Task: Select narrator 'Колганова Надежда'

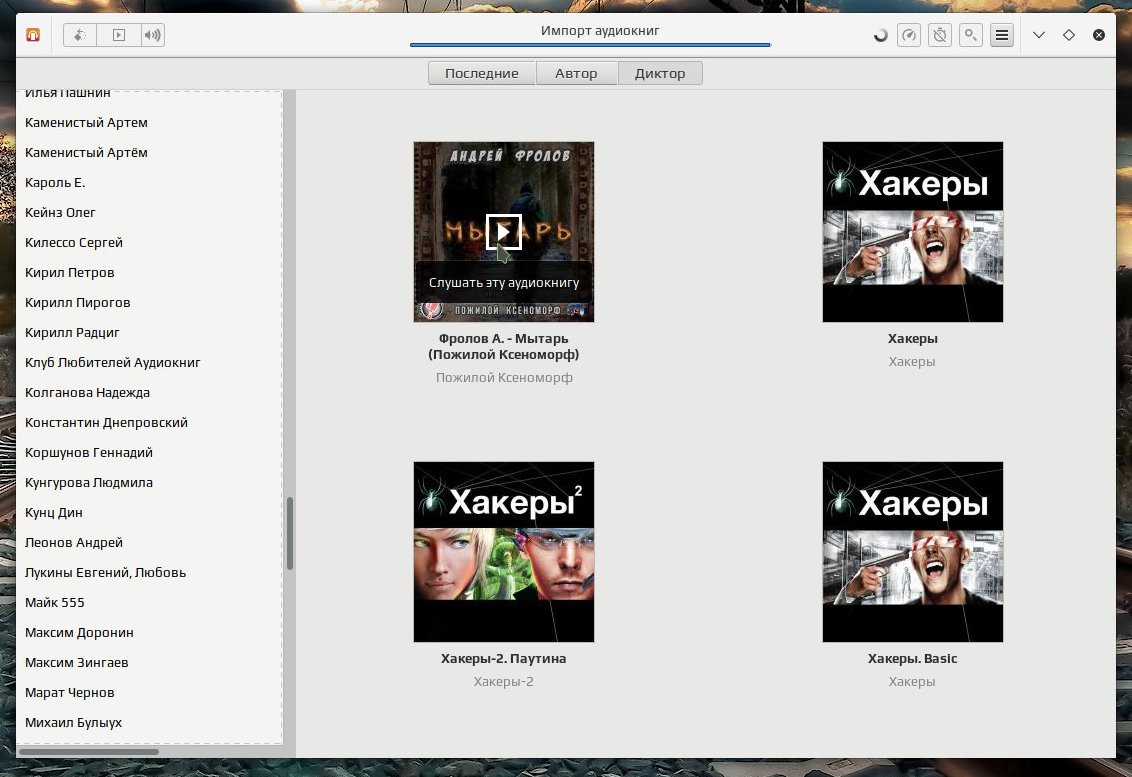Action: [149, 393]
